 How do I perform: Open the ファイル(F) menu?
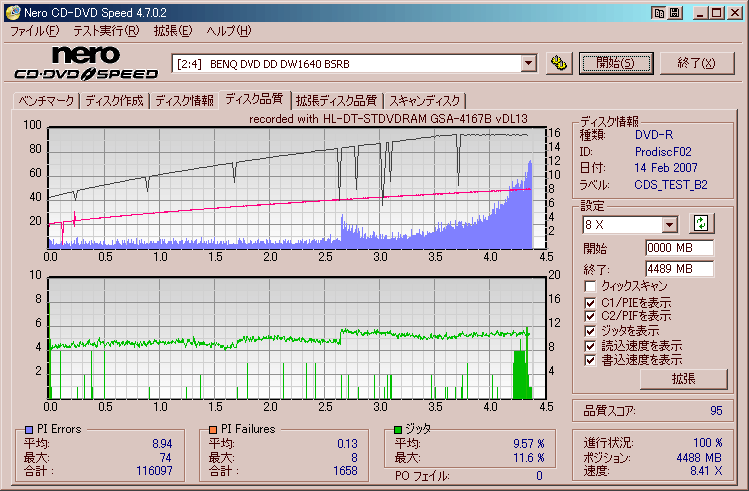coord(34,32)
